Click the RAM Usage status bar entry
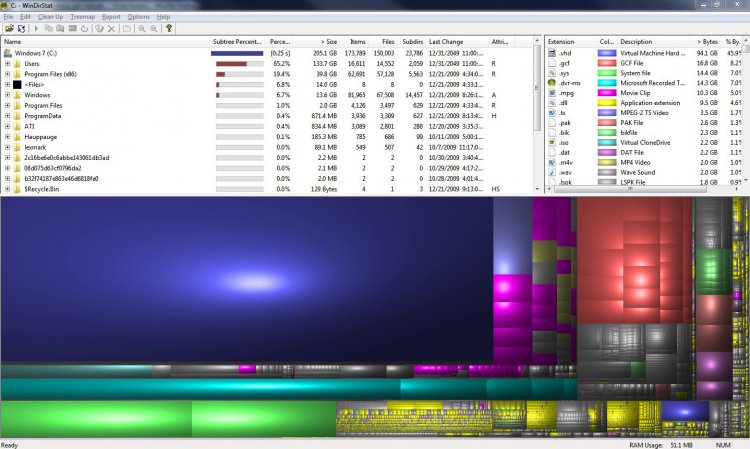750x449 pixels. click(x=661, y=445)
